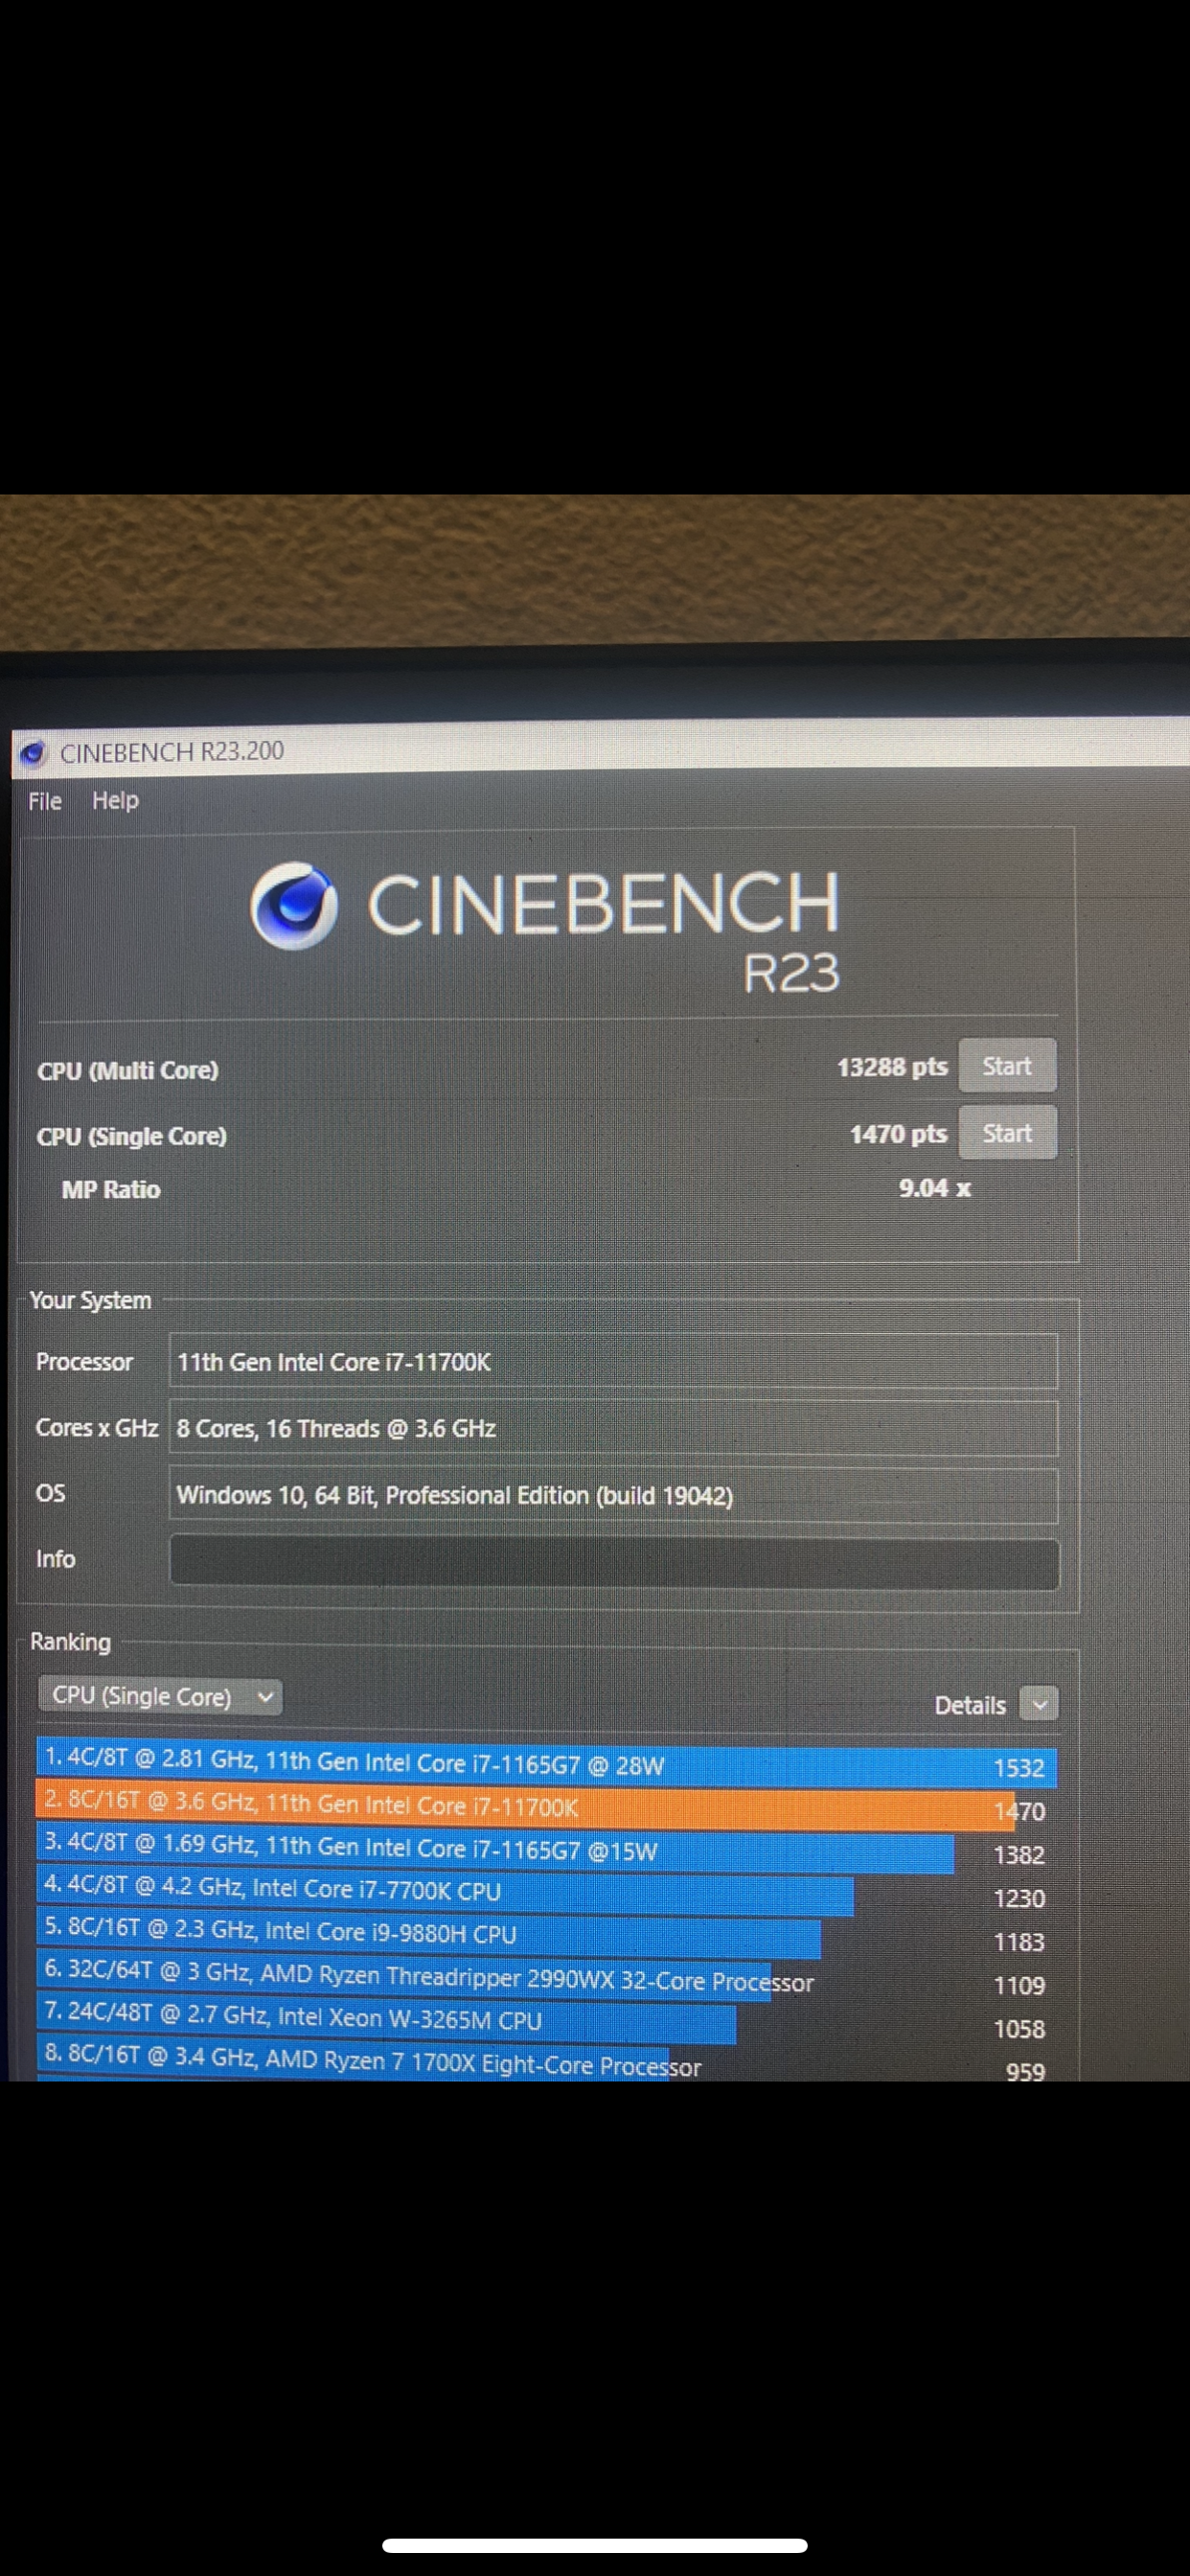Click the 1230 score in ranking
This screenshot has width=1190, height=2576.
point(1019,1898)
